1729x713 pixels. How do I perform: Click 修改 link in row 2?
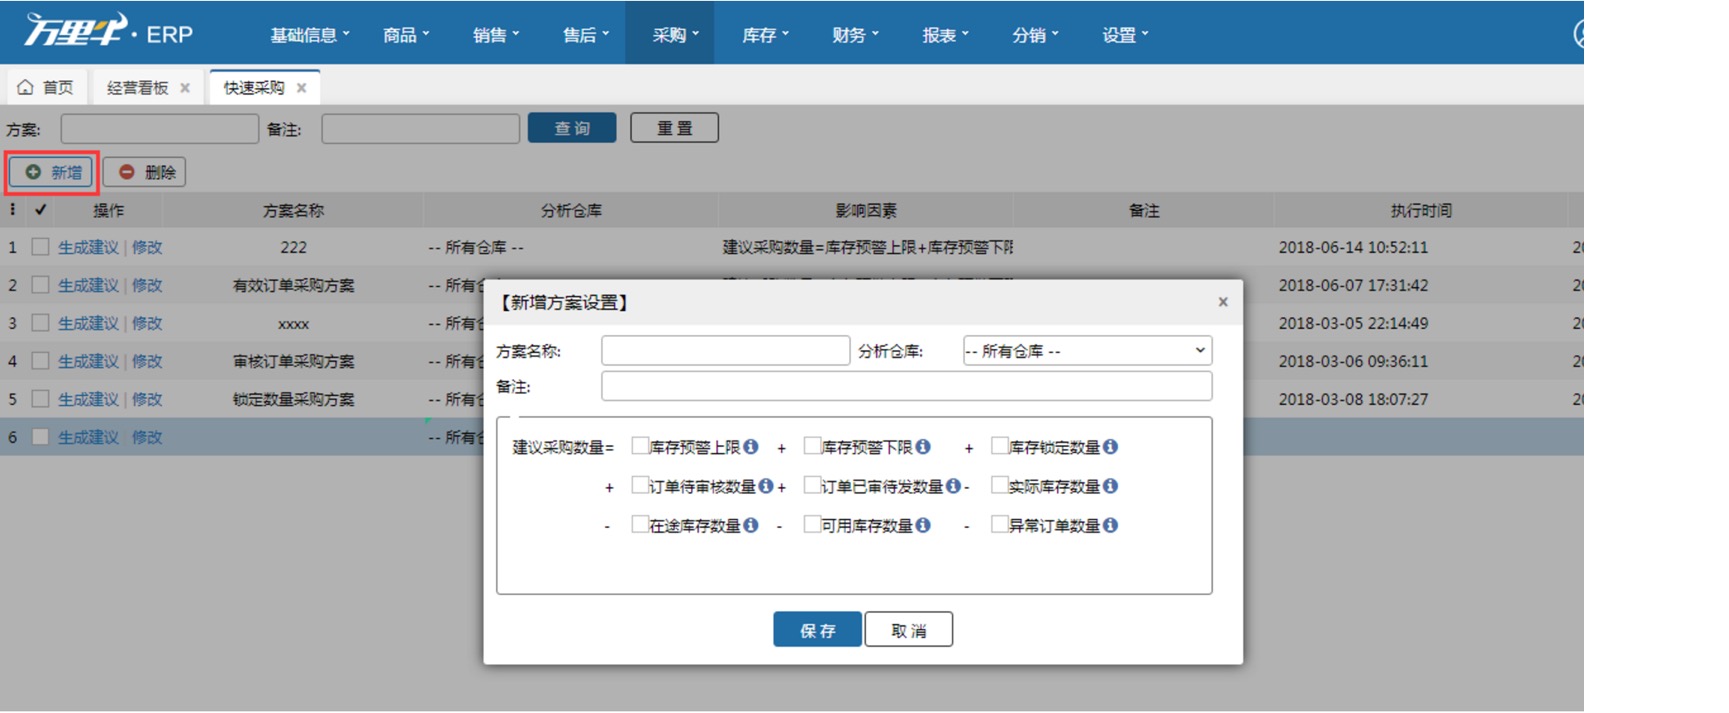[x=147, y=285]
